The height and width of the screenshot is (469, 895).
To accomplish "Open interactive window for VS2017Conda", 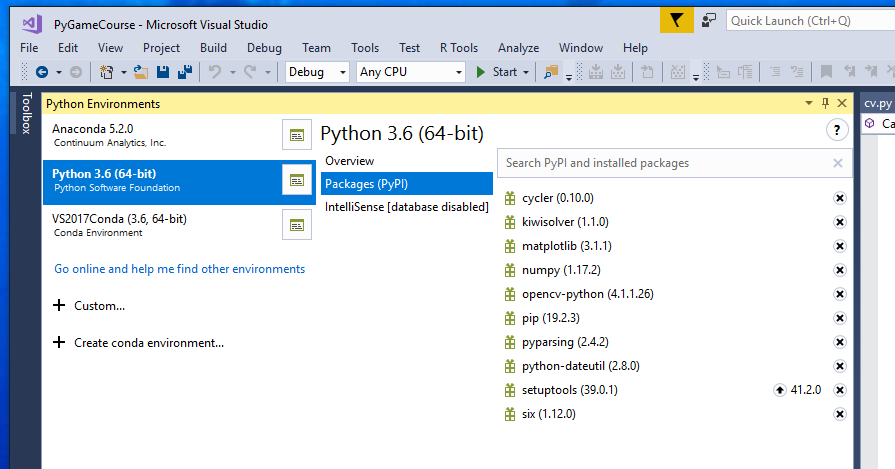I will coord(297,225).
